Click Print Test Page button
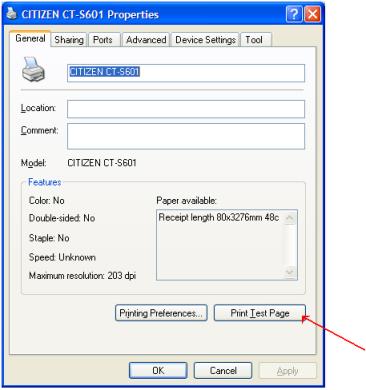 [x=260, y=313]
